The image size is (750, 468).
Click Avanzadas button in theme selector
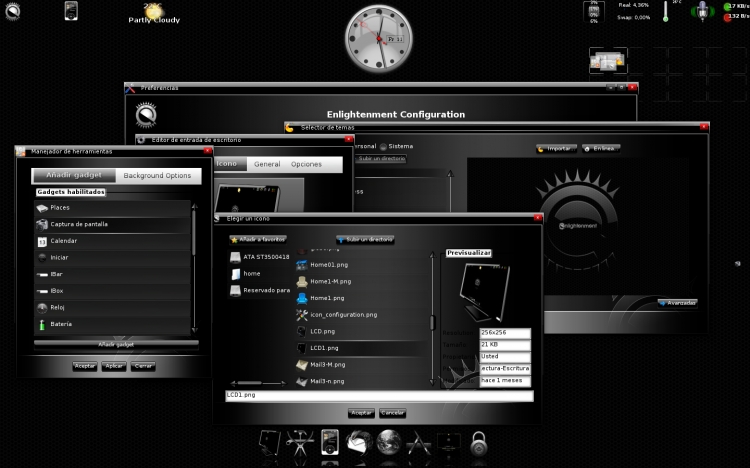click(x=677, y=303)
